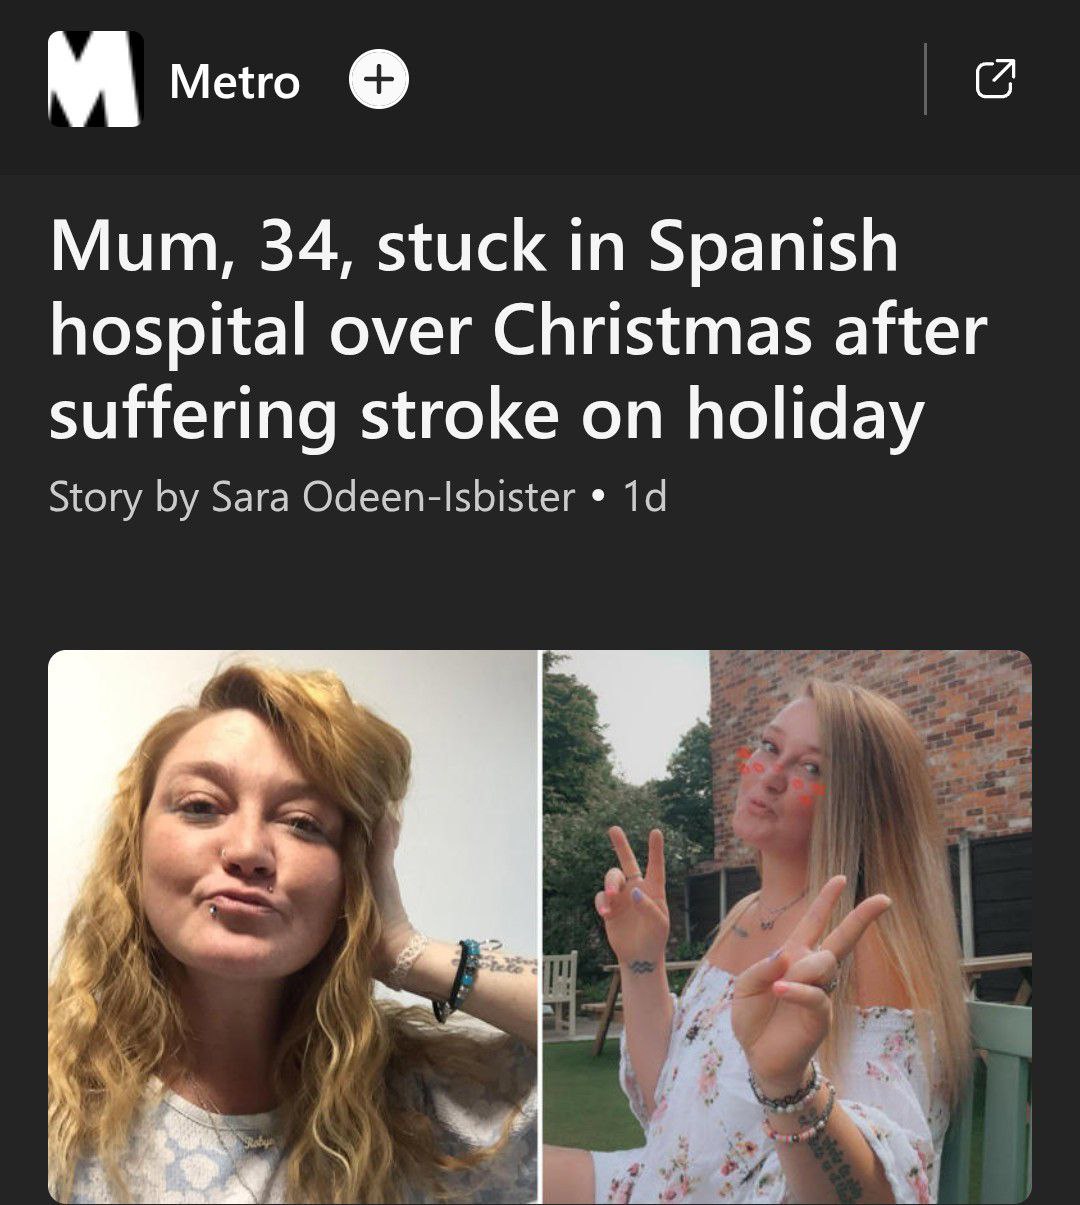Click headline line "hospital over Christmas after"
The width and height of the screenshot is (1080, 1205).
(x=517, y=331)
